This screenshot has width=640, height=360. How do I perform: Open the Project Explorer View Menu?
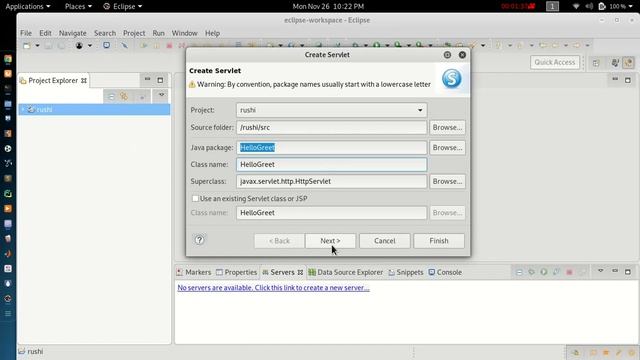tap(162, 95)
